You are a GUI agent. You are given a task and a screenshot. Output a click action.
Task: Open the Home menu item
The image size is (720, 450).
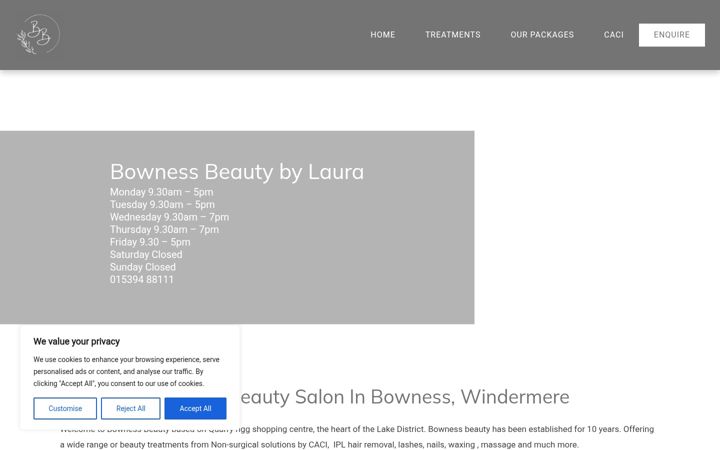tap(382, 35)
